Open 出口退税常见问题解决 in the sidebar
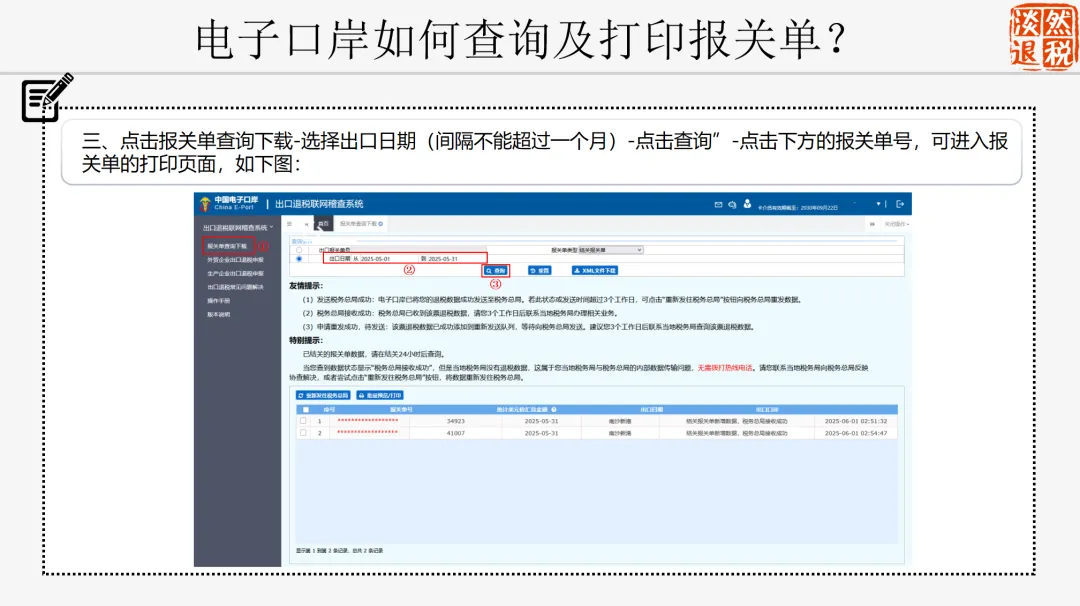Screen dimensions: 1080x606 click(236, 287)
